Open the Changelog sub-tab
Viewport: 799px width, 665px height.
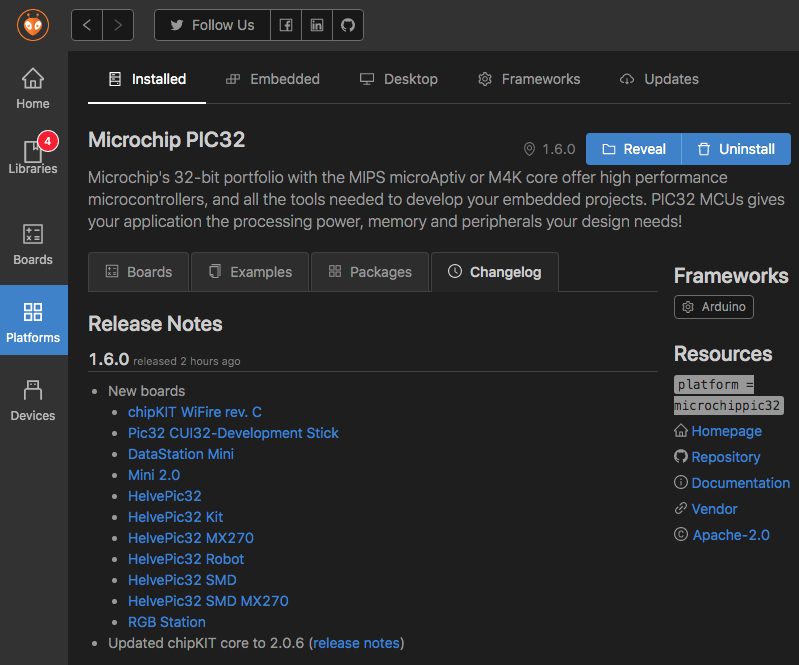495,272
